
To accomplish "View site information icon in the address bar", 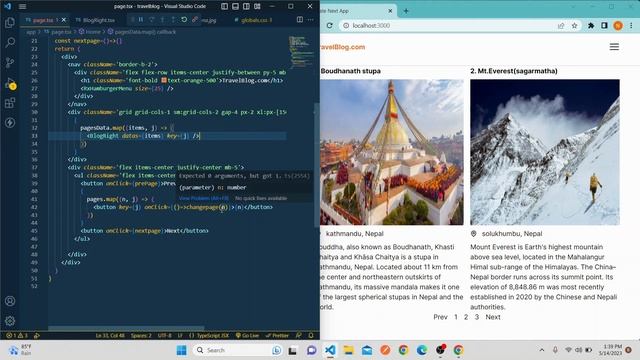I will [346, 25].
